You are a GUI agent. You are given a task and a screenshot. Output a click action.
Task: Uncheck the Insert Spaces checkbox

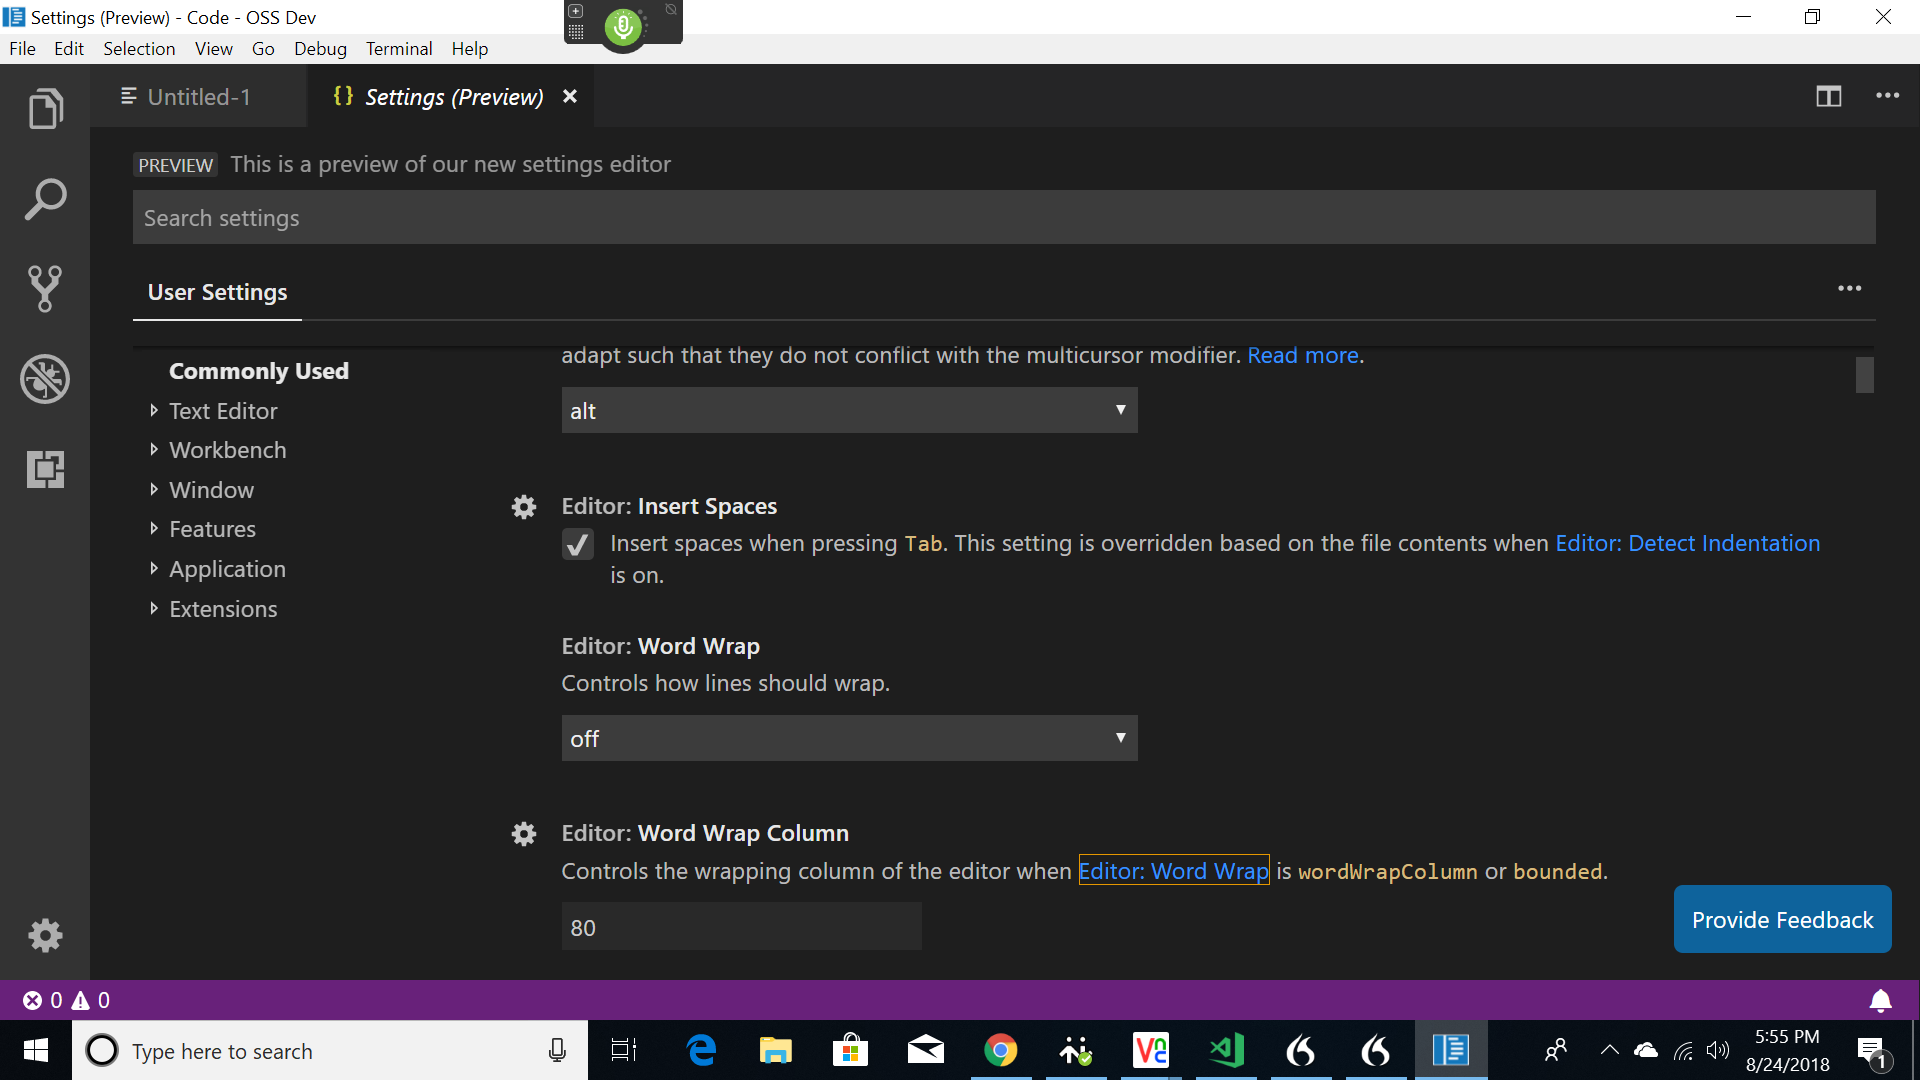pyautogui.click(x=578, y=544)
